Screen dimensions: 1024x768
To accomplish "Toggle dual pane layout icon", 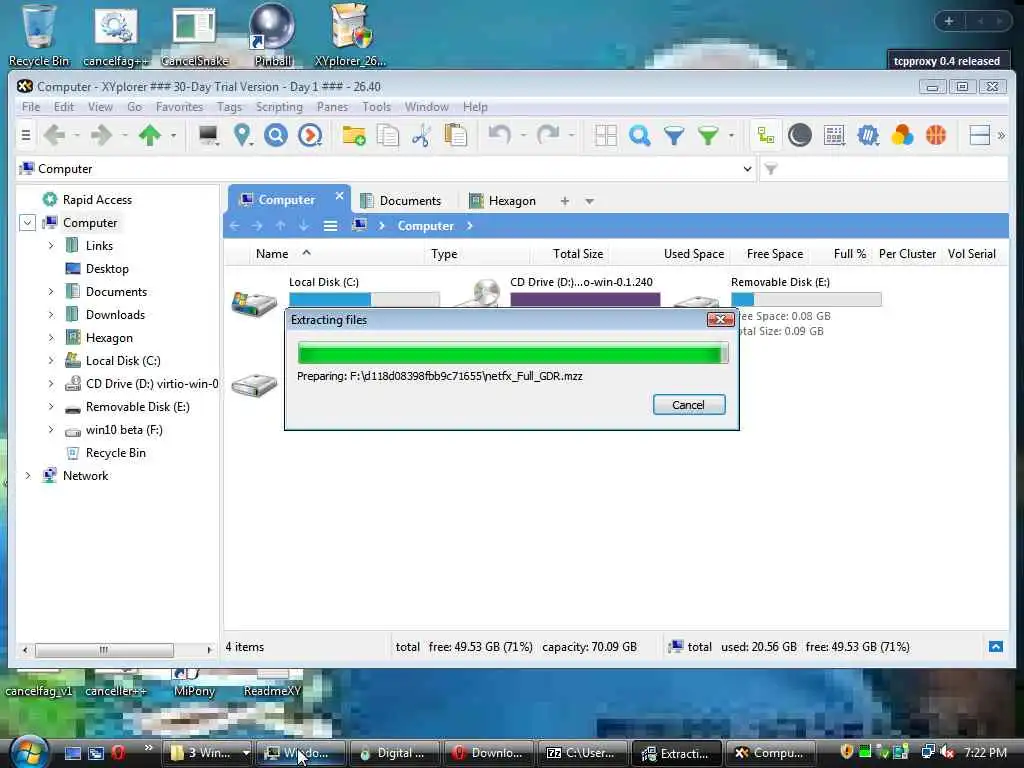I will click(980, 135).
